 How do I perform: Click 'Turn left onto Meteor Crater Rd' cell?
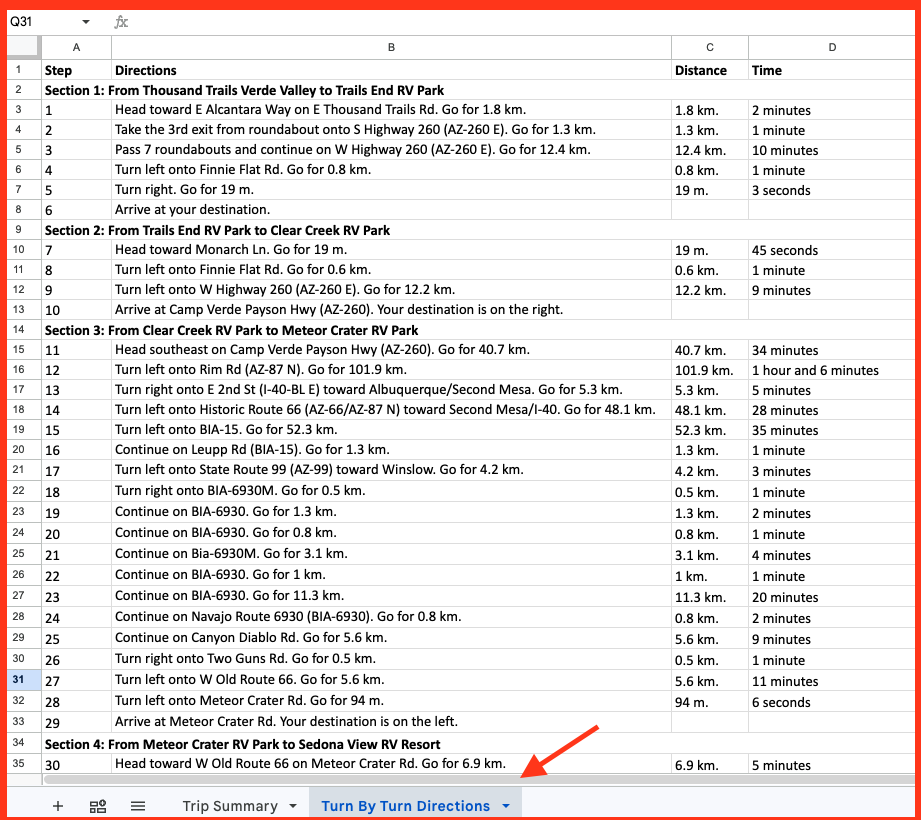pyautogui.click(x=391, y=701)
